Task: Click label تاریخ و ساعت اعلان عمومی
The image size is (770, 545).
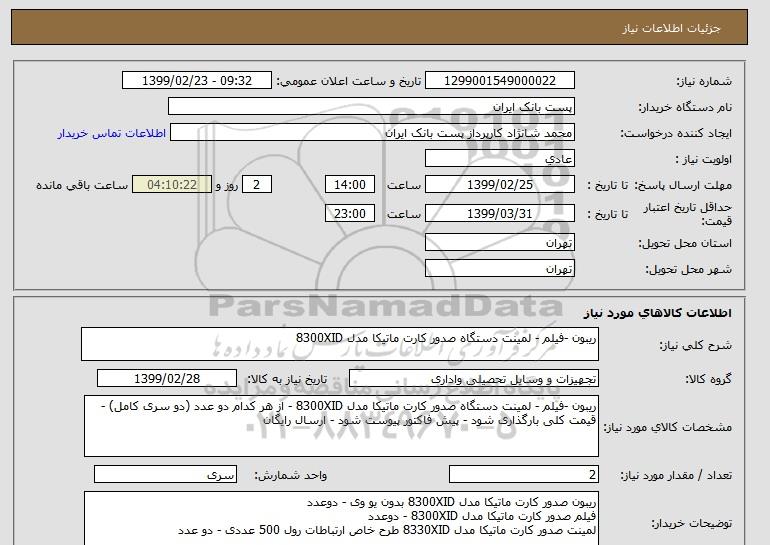Action: tap(349, 81)
